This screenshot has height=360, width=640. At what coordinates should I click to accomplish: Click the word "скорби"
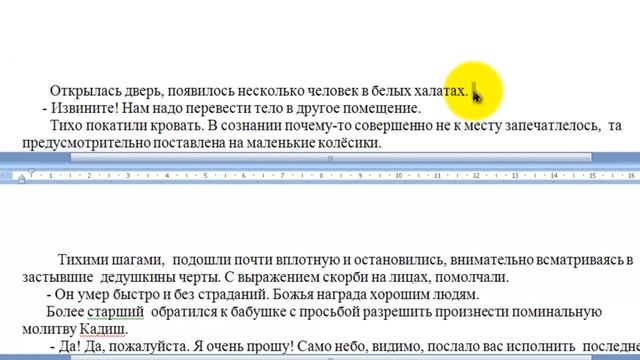click(344, 278)
